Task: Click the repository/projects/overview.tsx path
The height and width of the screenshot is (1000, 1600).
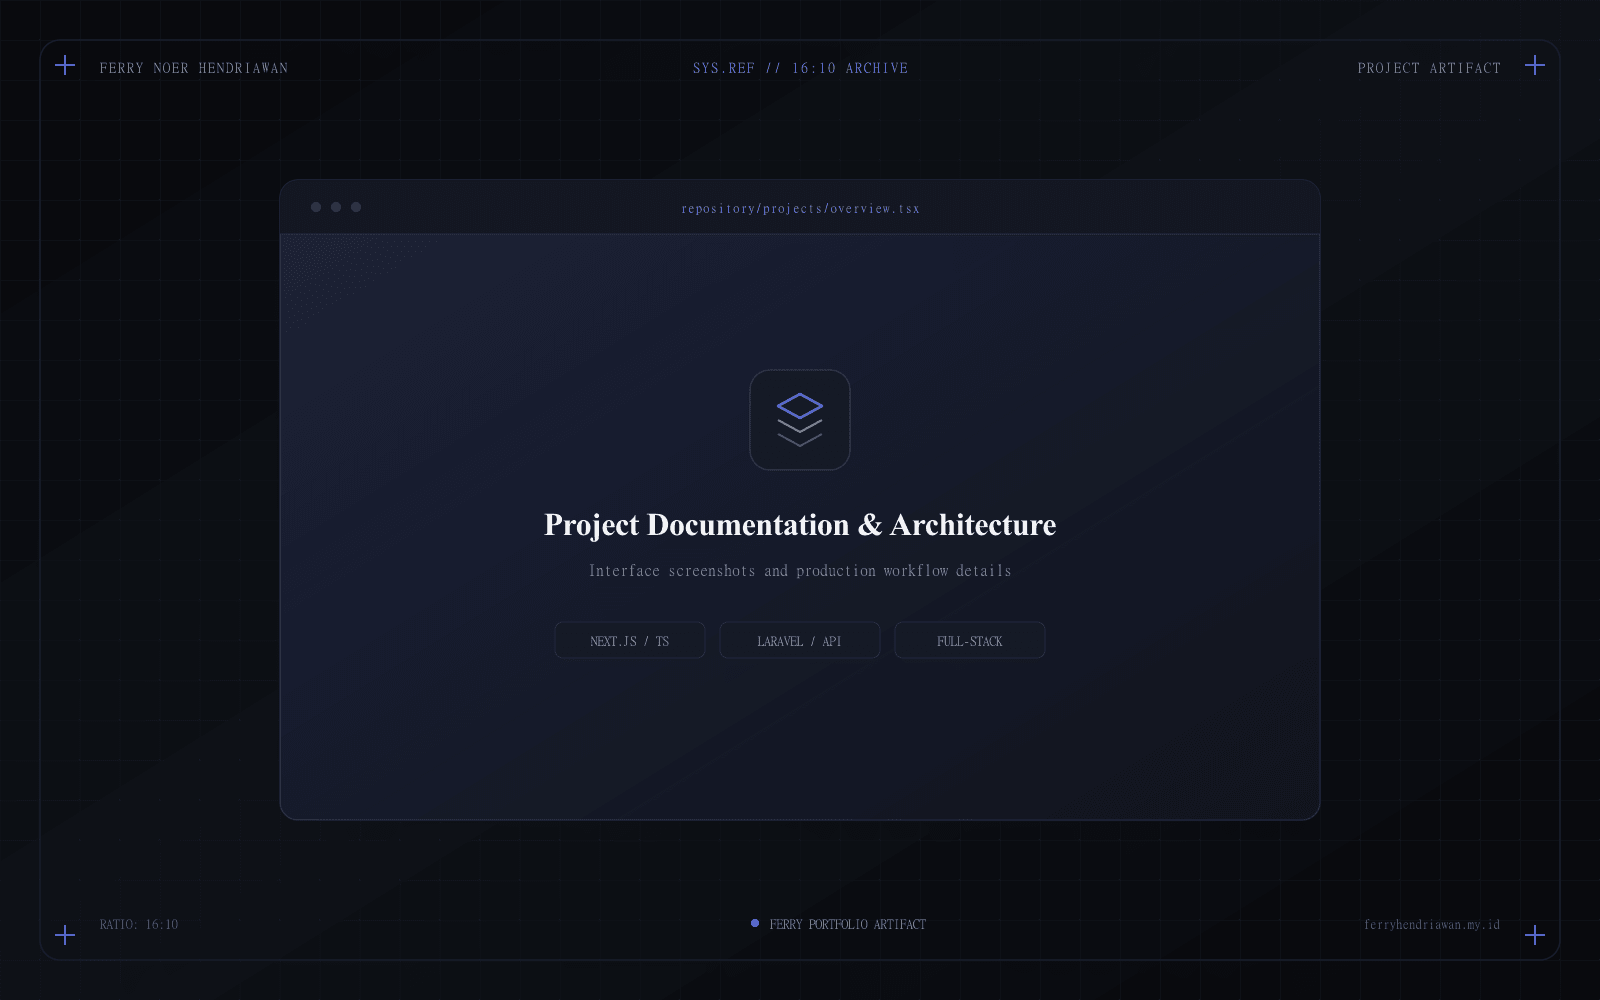Action: 800,209
